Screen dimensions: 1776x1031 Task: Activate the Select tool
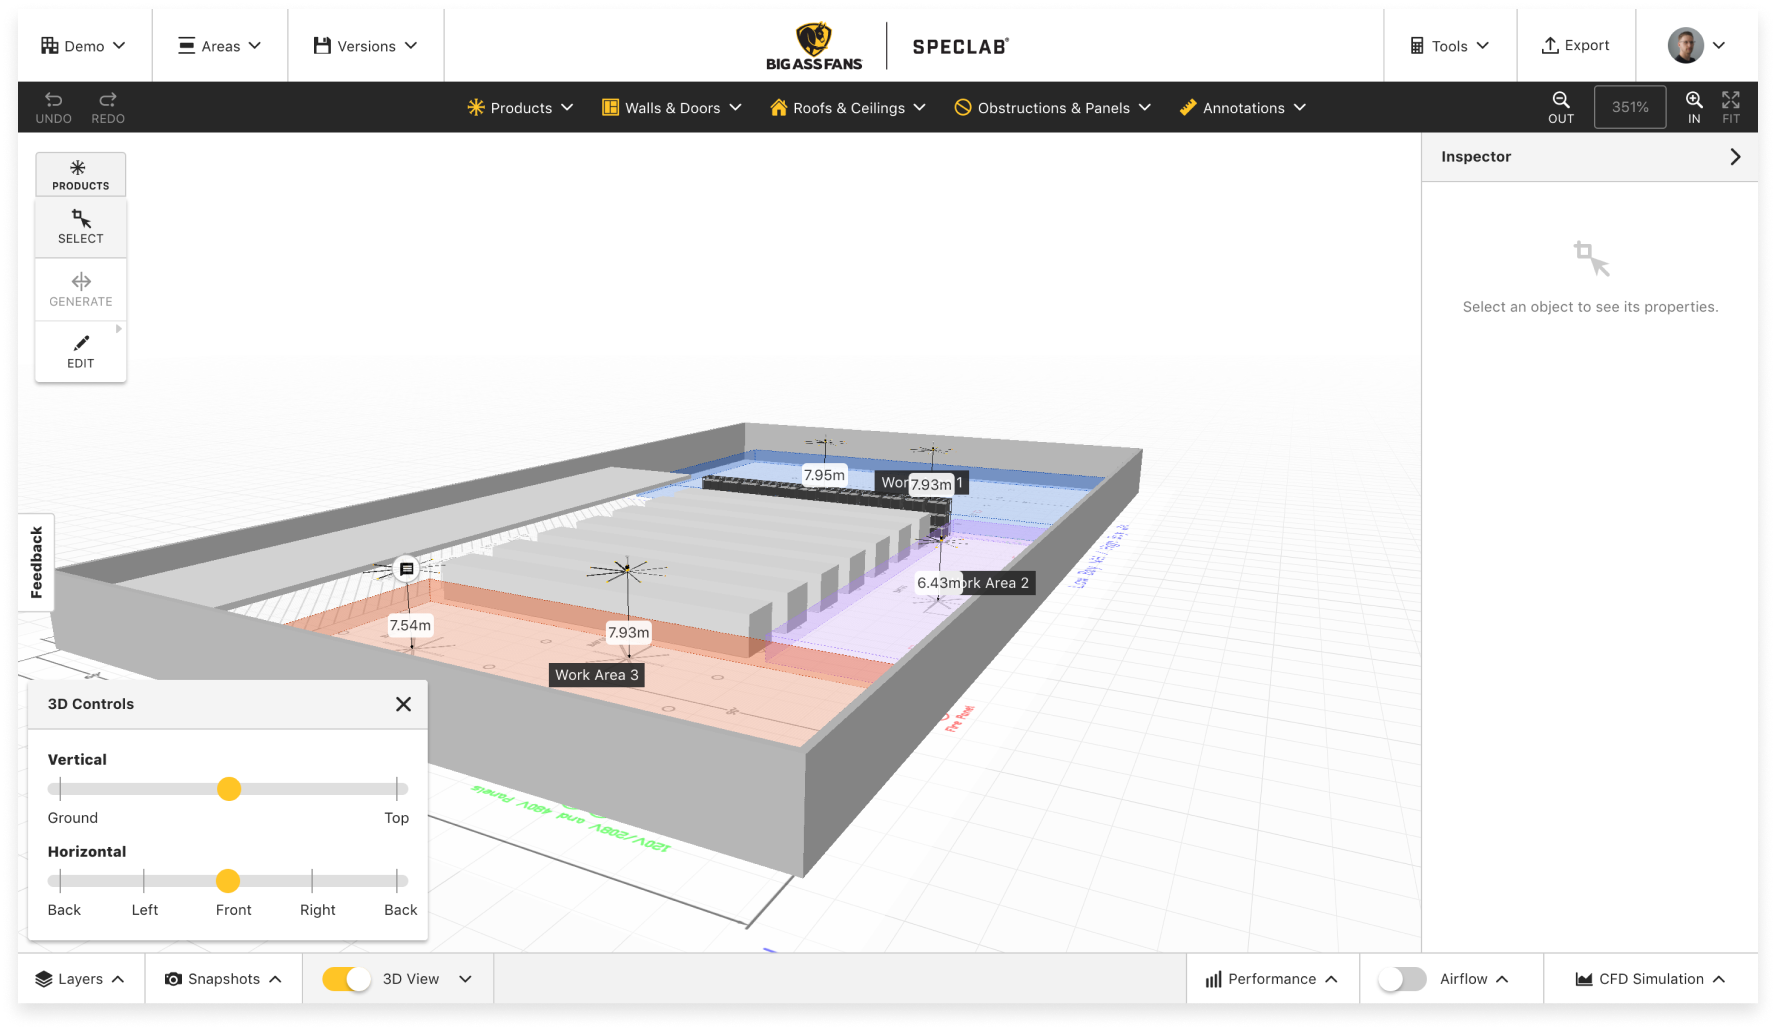[81, 226]
